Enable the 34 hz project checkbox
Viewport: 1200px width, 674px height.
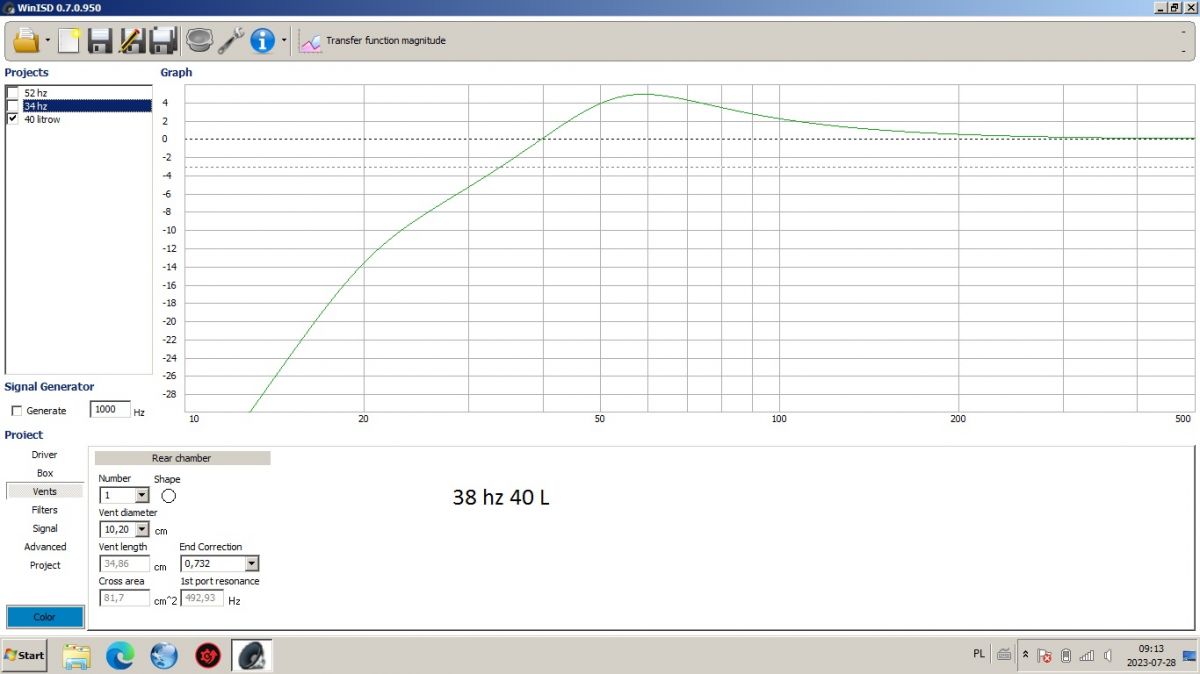13,106
